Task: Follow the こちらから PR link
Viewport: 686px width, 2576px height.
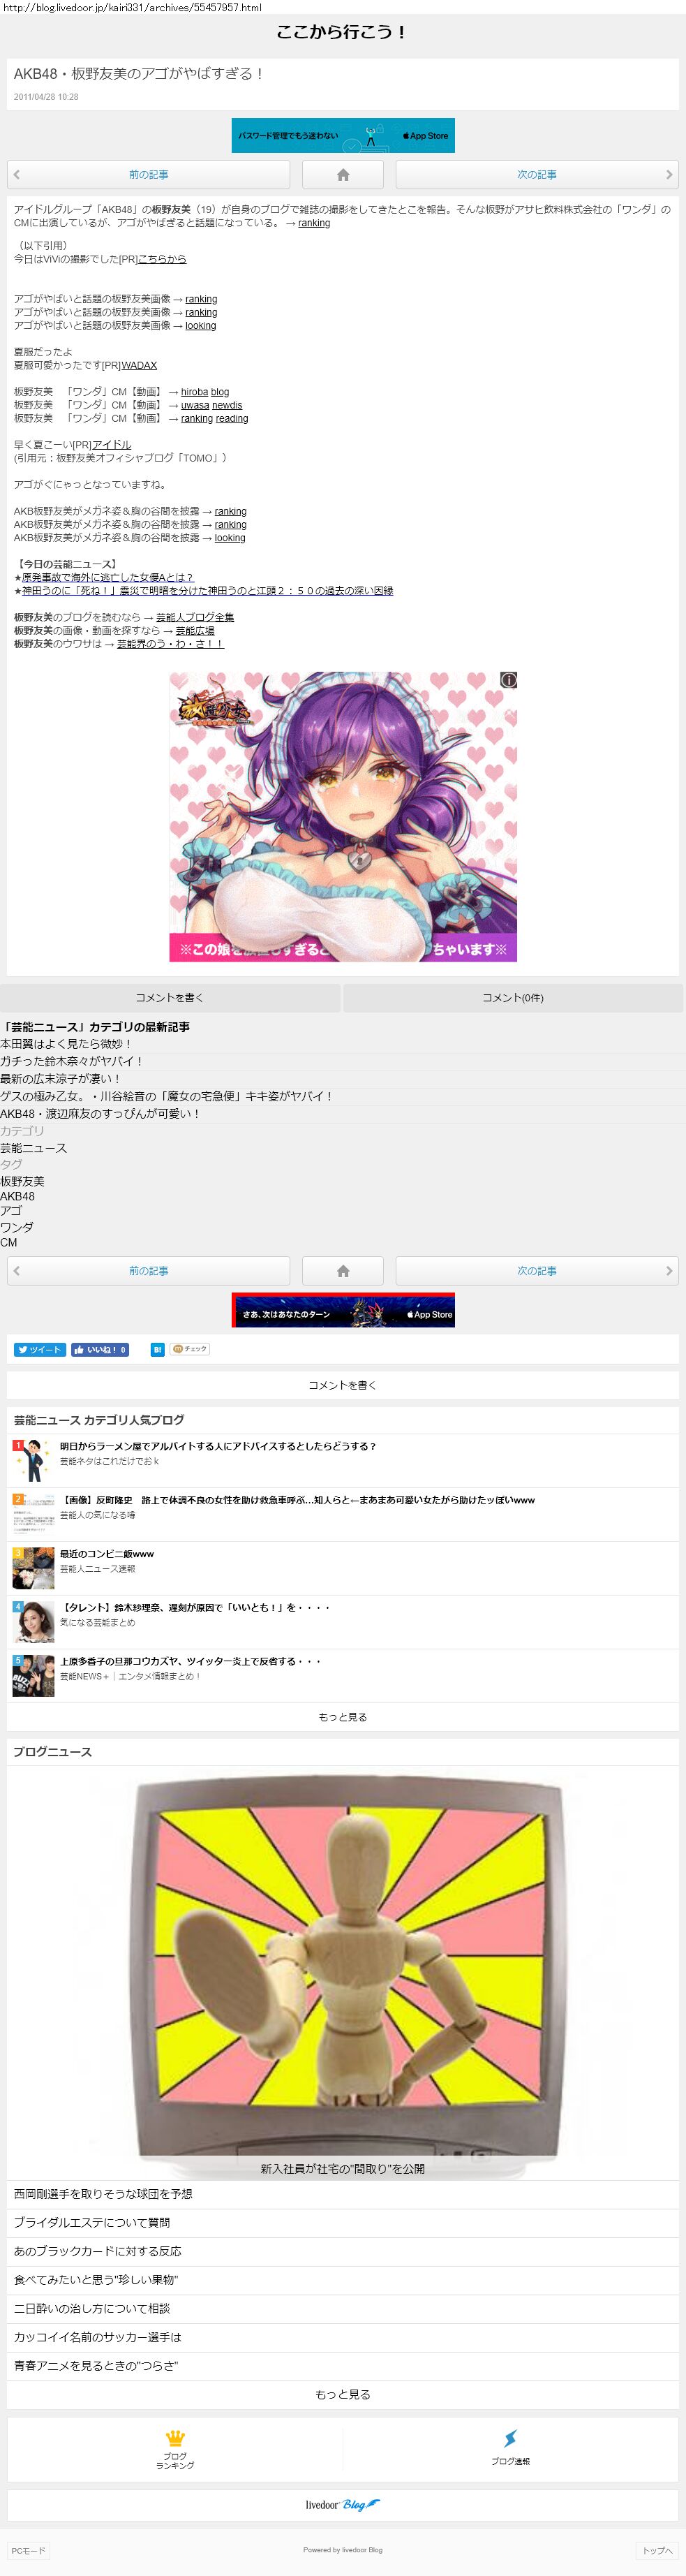Action: (x=161, y=259)
